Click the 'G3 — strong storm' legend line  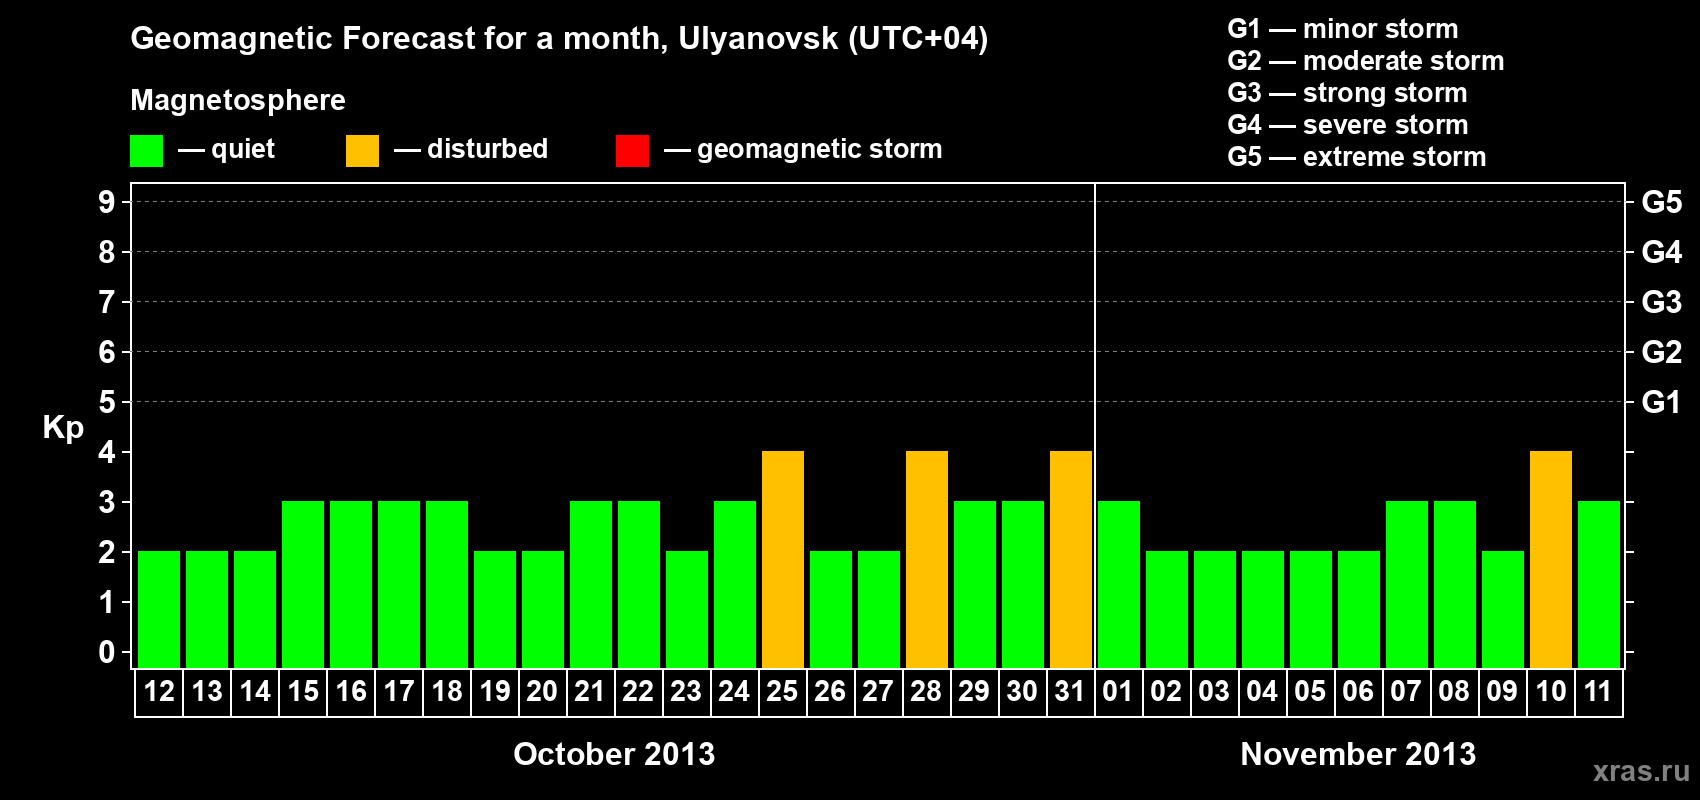click(x=1347, y=93)
